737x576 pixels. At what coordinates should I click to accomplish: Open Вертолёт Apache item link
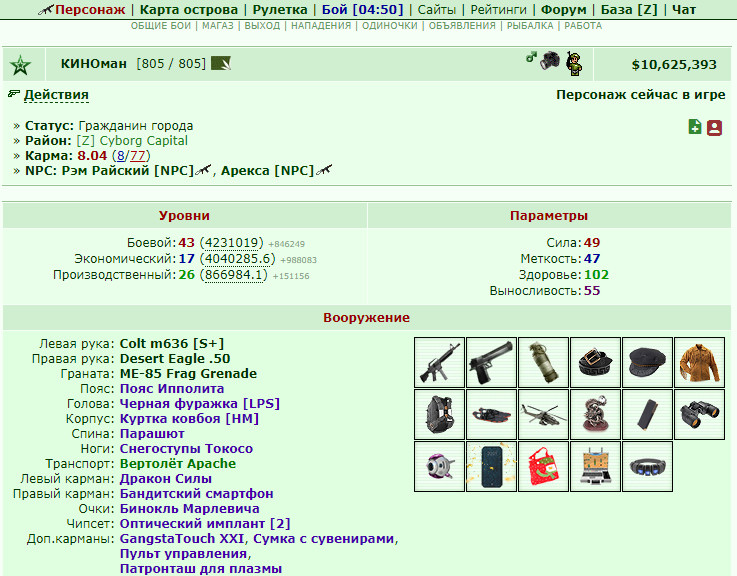pos(178,464)
